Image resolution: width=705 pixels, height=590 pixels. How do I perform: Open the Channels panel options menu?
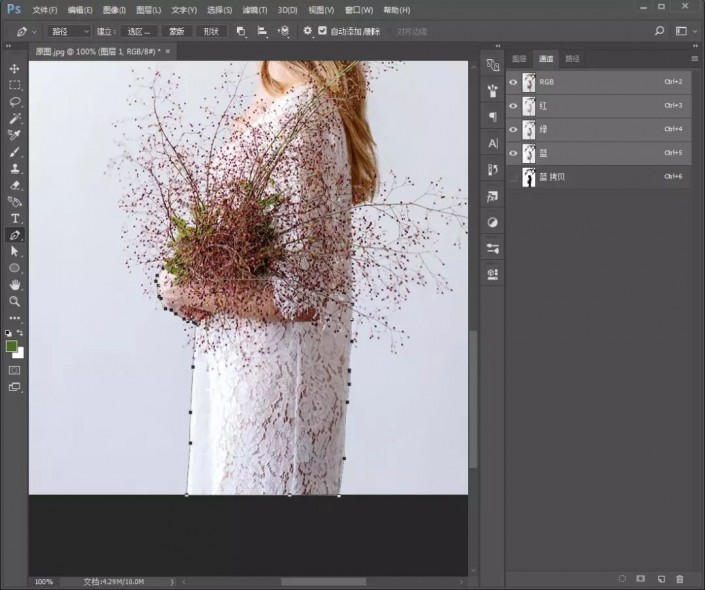(x=694, y=59)
